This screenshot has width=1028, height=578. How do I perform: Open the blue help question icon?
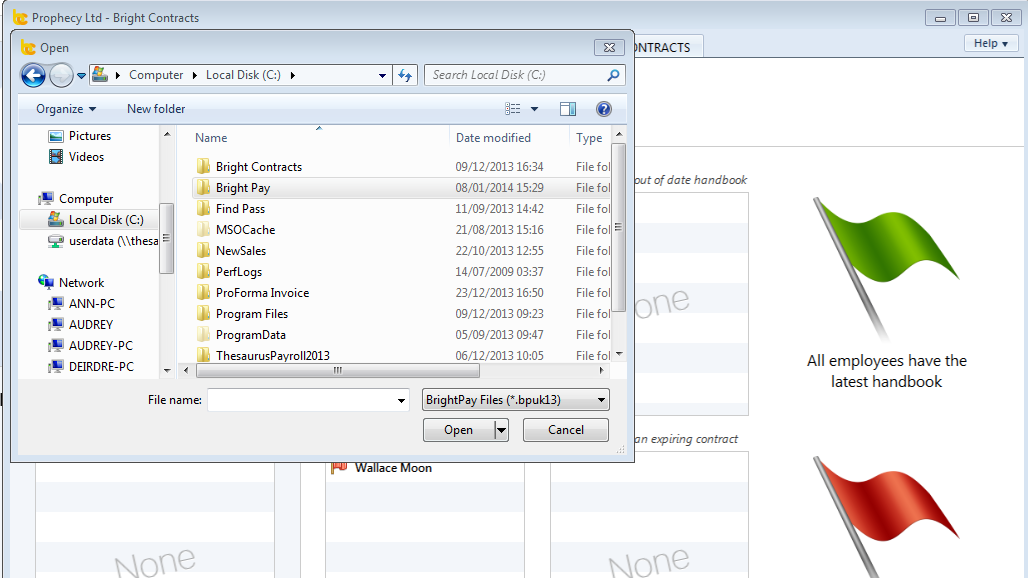[x=604, y=109]
